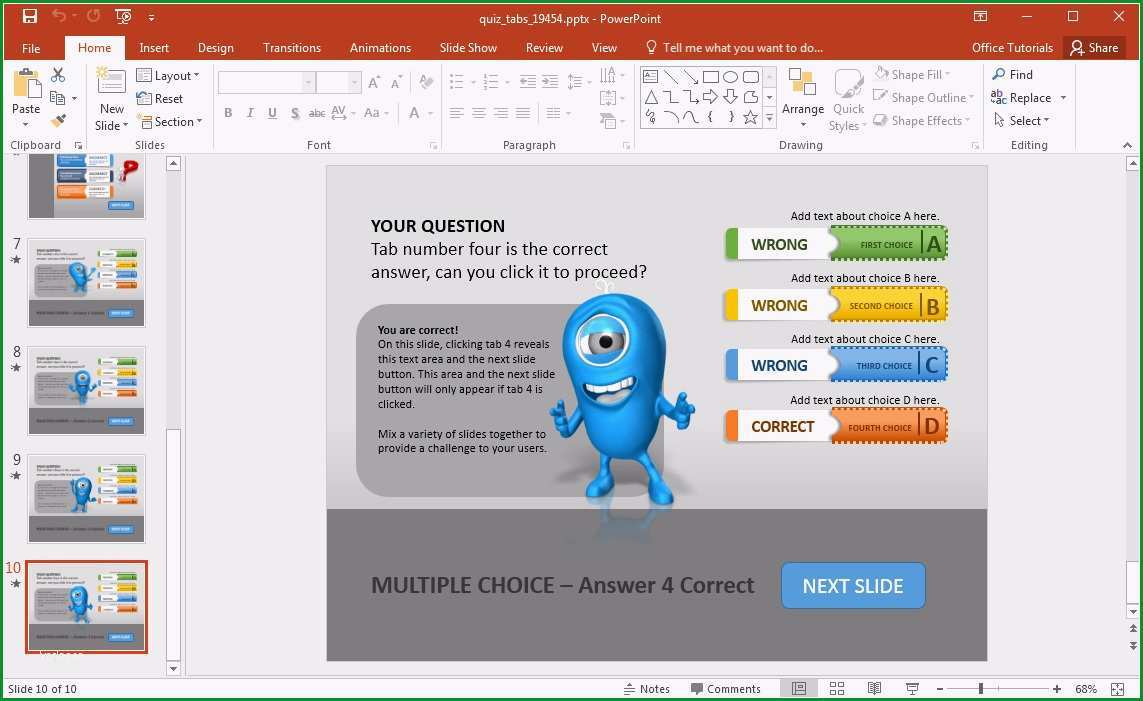The height and width of the screenshot is (701, 1143).
Task: Click the Quick Styles button
Action: 848,101
